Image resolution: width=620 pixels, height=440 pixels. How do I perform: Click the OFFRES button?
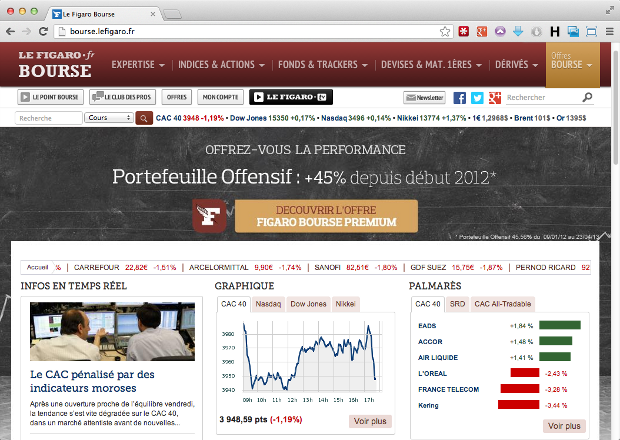tap(176, 97)
